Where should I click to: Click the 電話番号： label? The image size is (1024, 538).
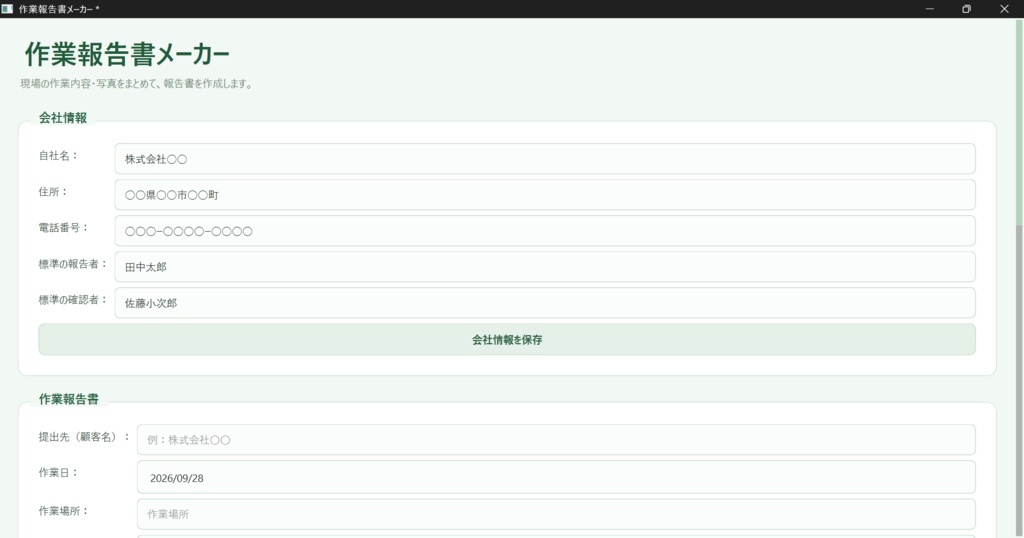[64, 227]
